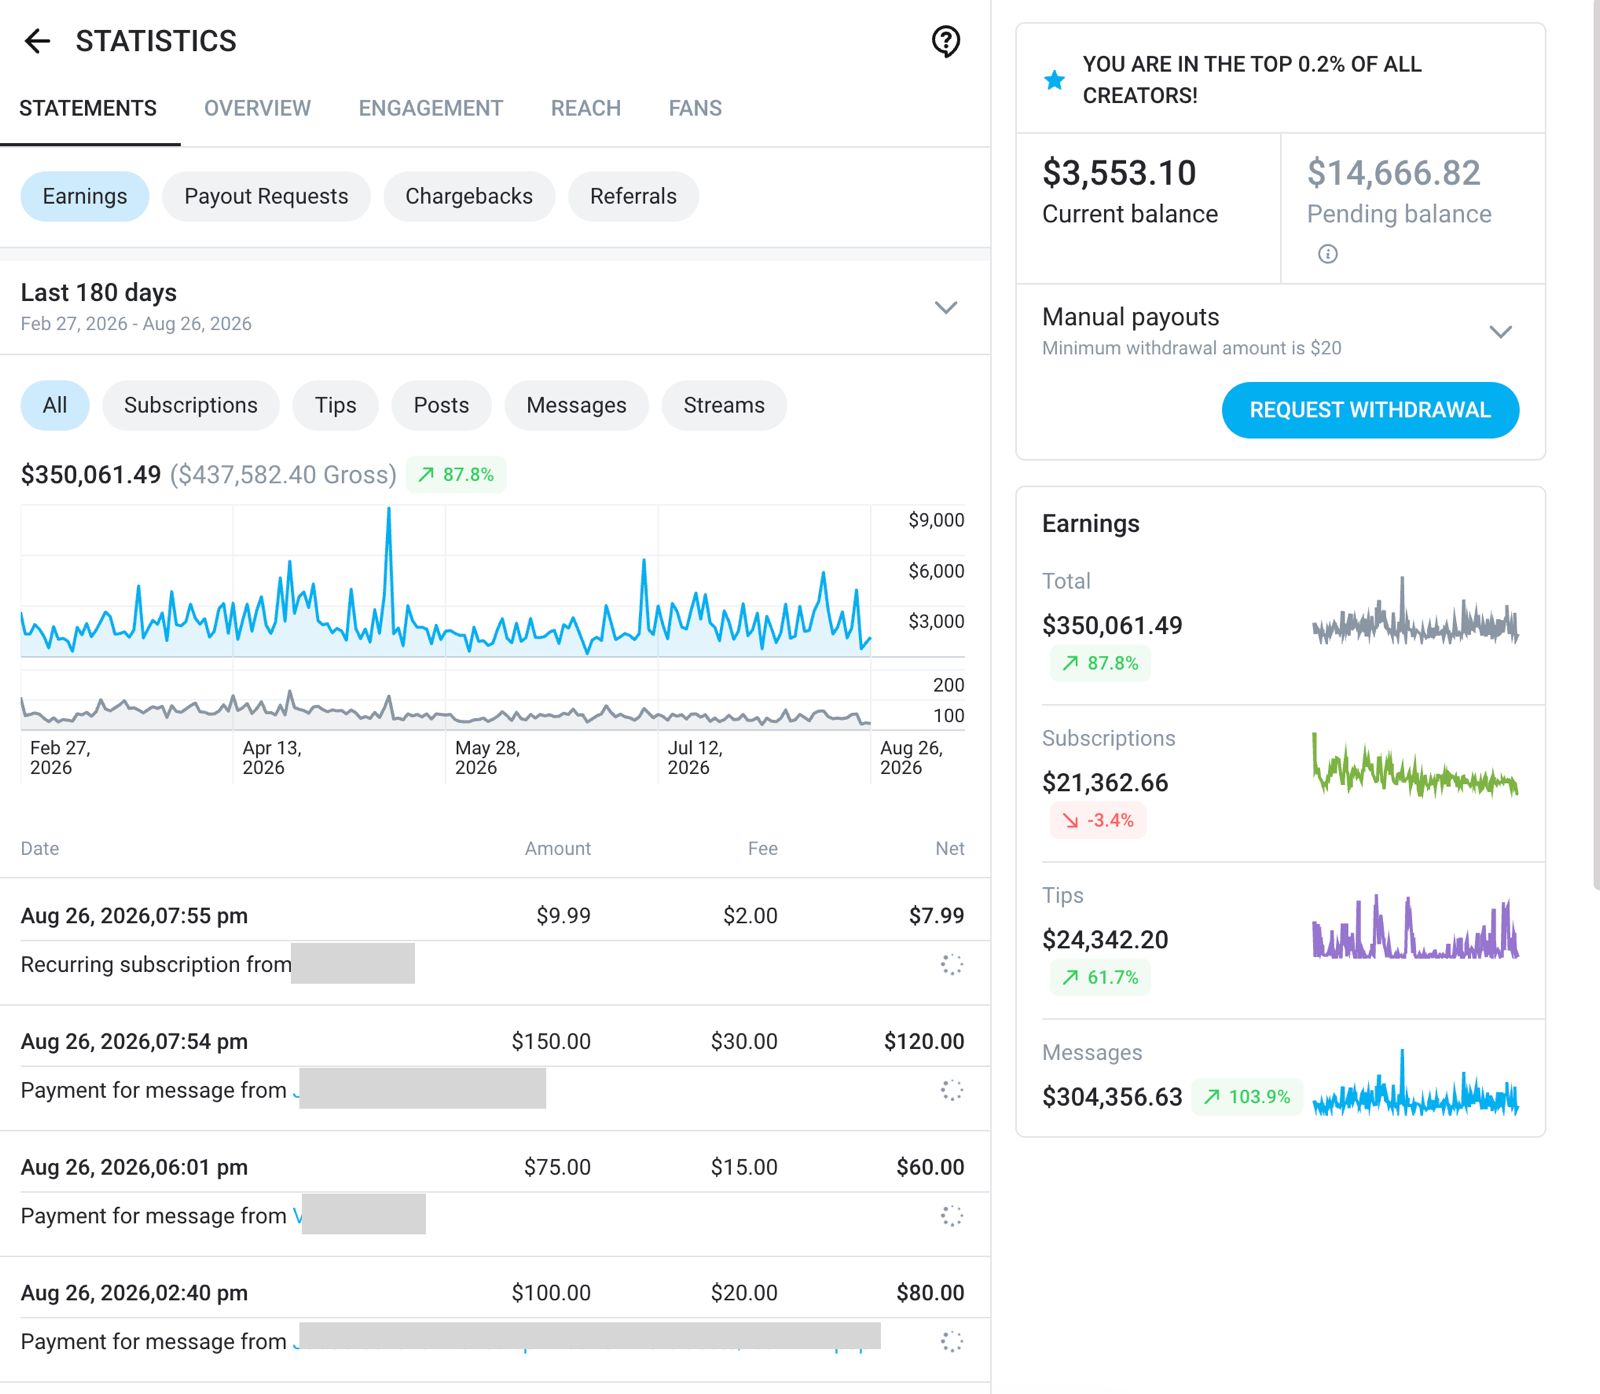Click status icon on $7.99 subscription row
Image resolution: width=1600 pixels, height=1394 pixels.
tap(952, 964)
